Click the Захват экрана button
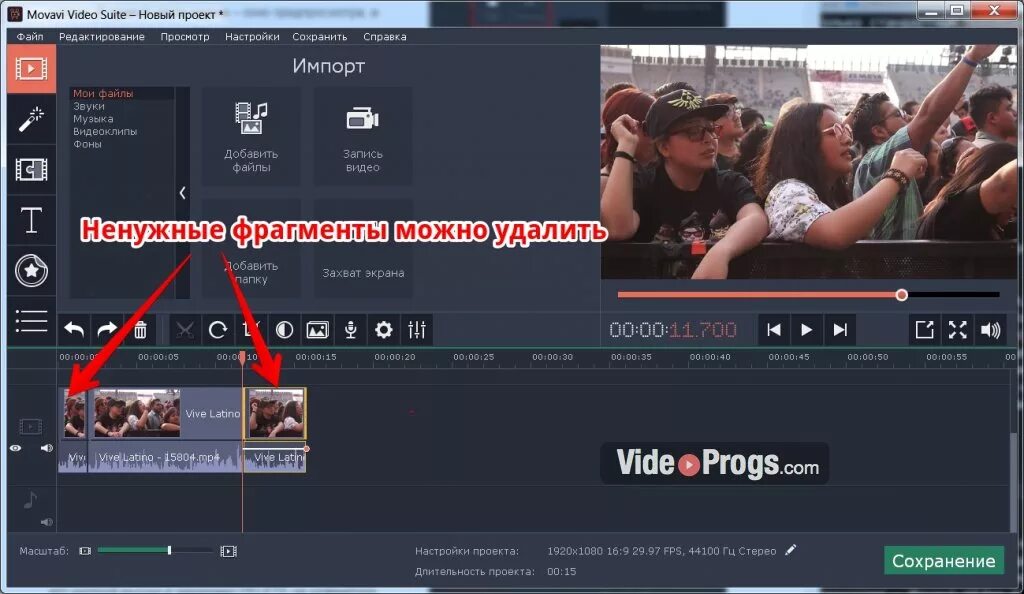Image resolution: width=1024 pixels, height=594 pixels. (362, 249)
